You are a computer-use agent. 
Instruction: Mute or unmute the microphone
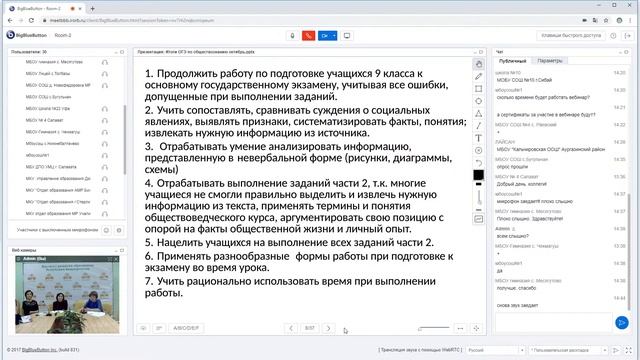(x=292, y=36)
